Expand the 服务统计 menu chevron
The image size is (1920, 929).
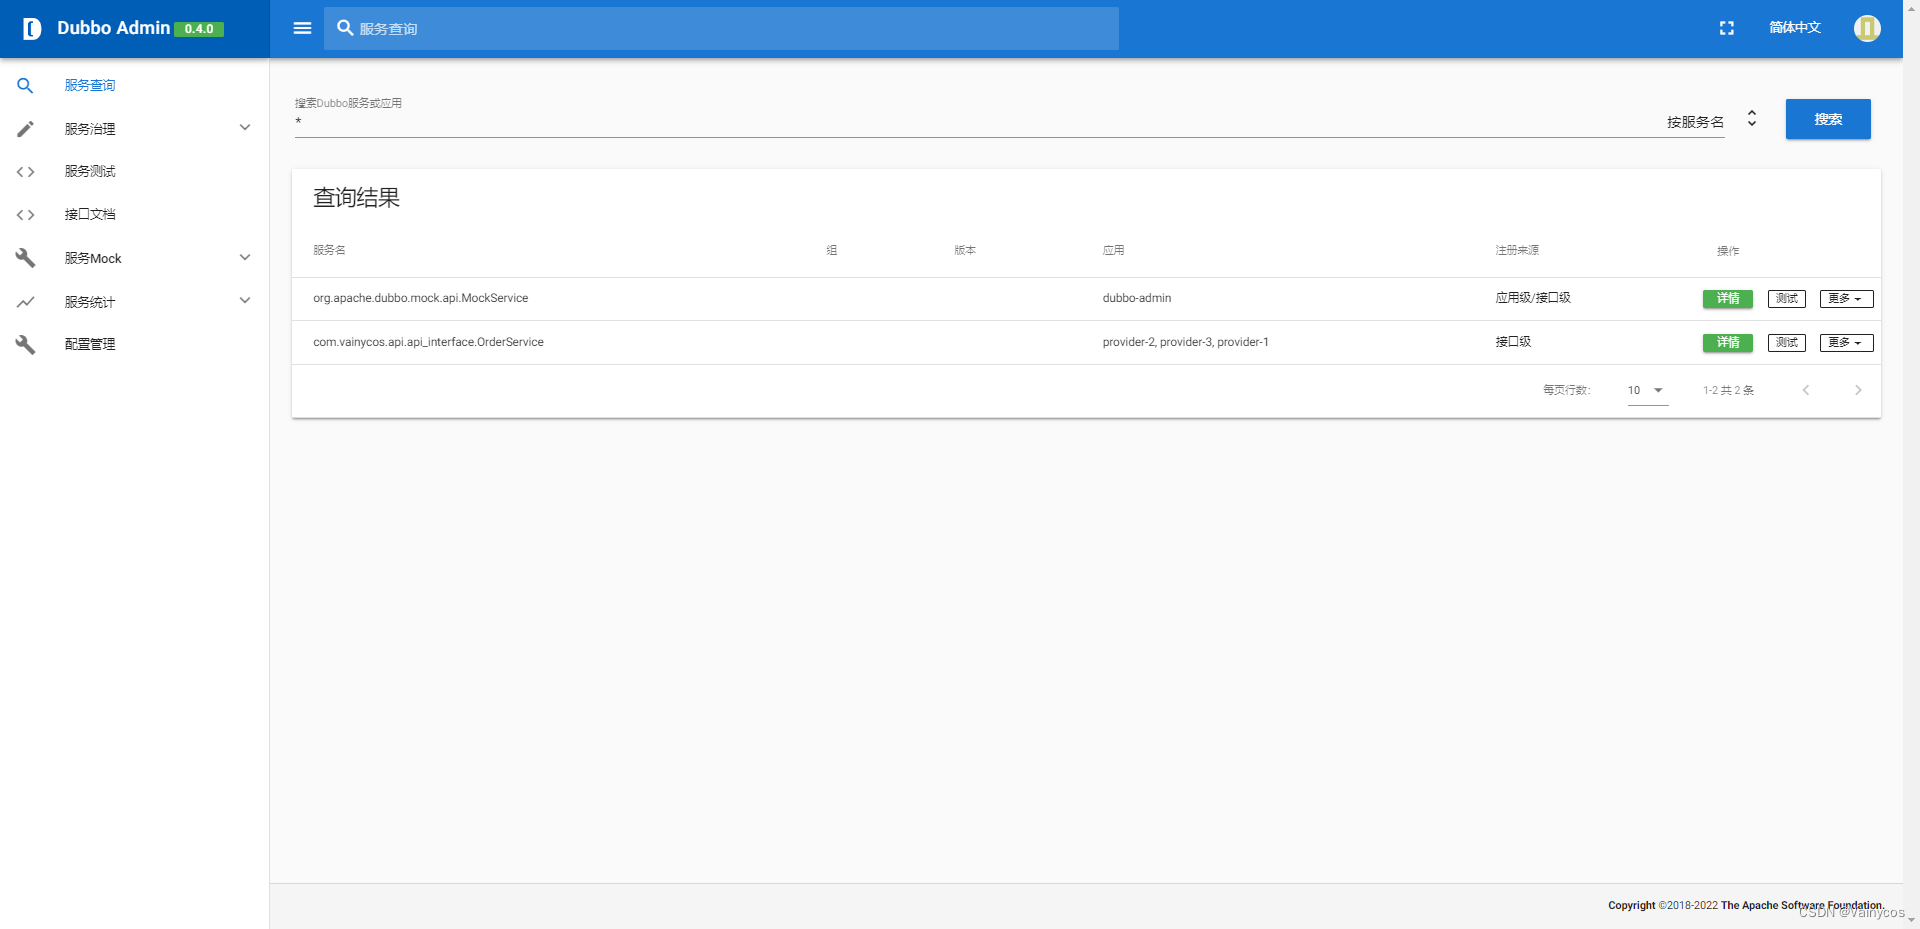click(x=245, y=300)
